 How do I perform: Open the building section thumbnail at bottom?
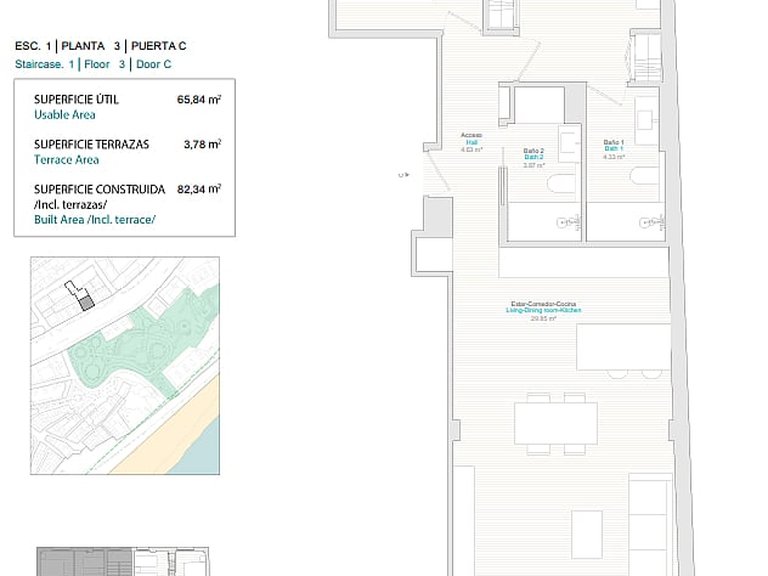[x=122, y=562]
